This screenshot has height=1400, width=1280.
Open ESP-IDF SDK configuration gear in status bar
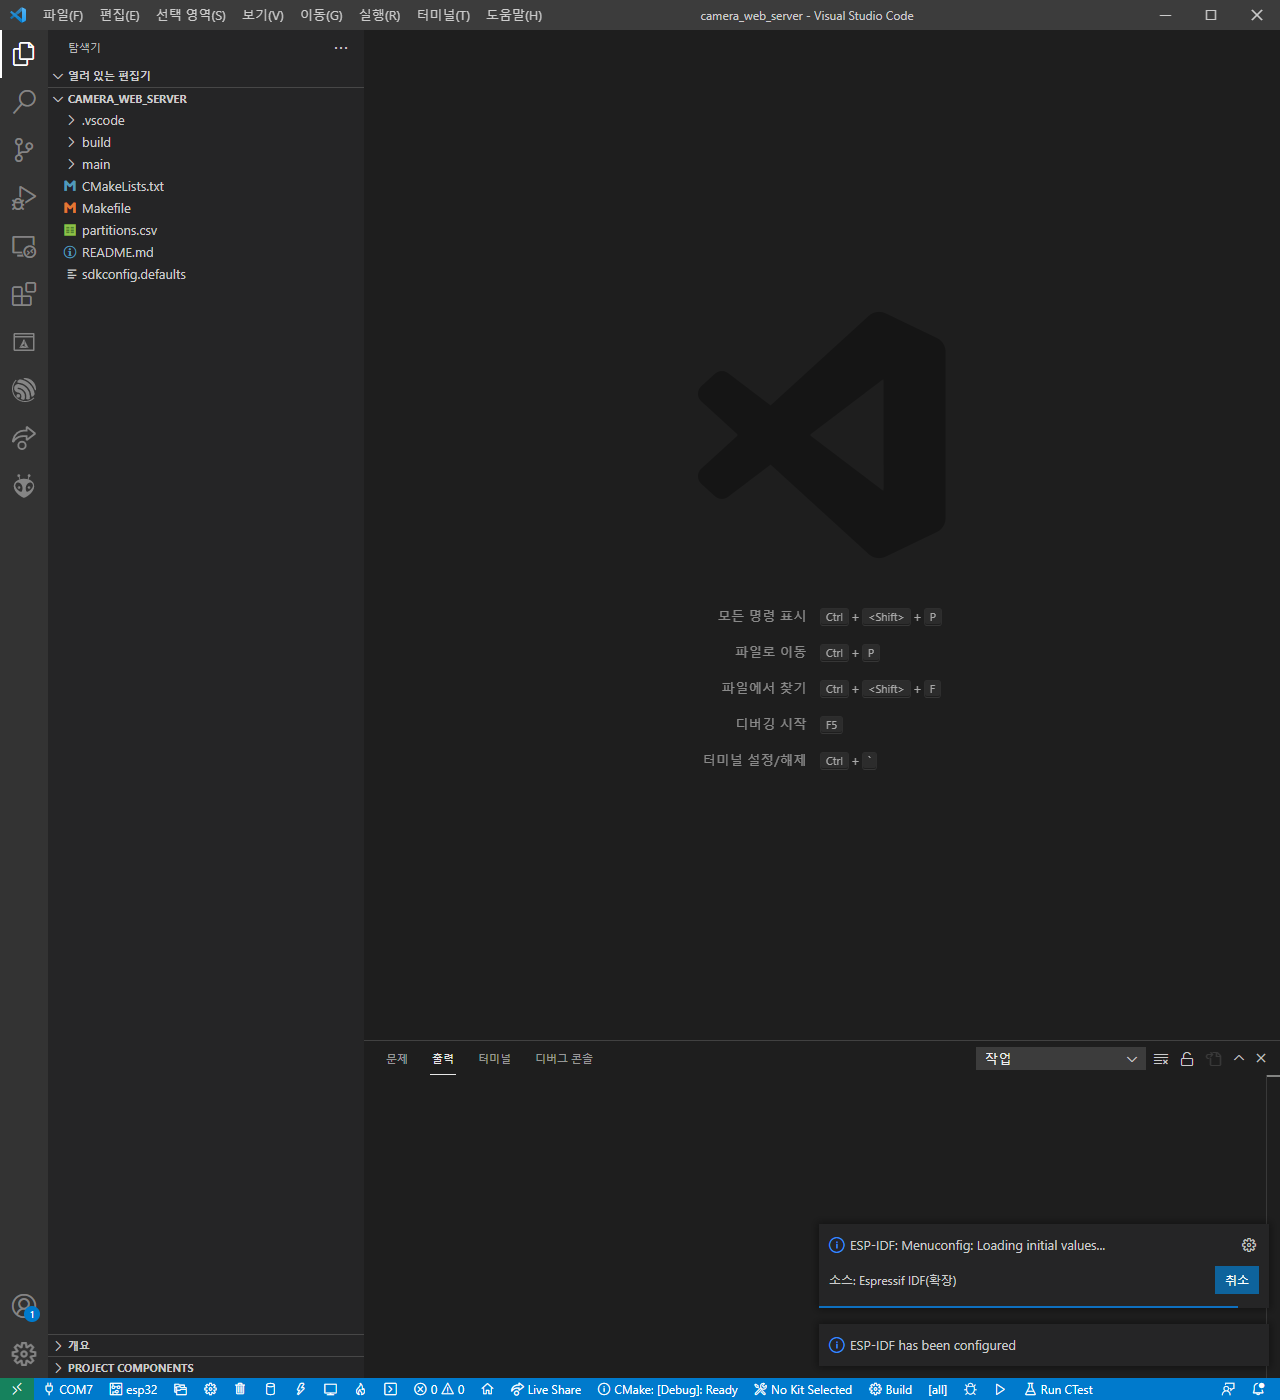click(210, 1389)
